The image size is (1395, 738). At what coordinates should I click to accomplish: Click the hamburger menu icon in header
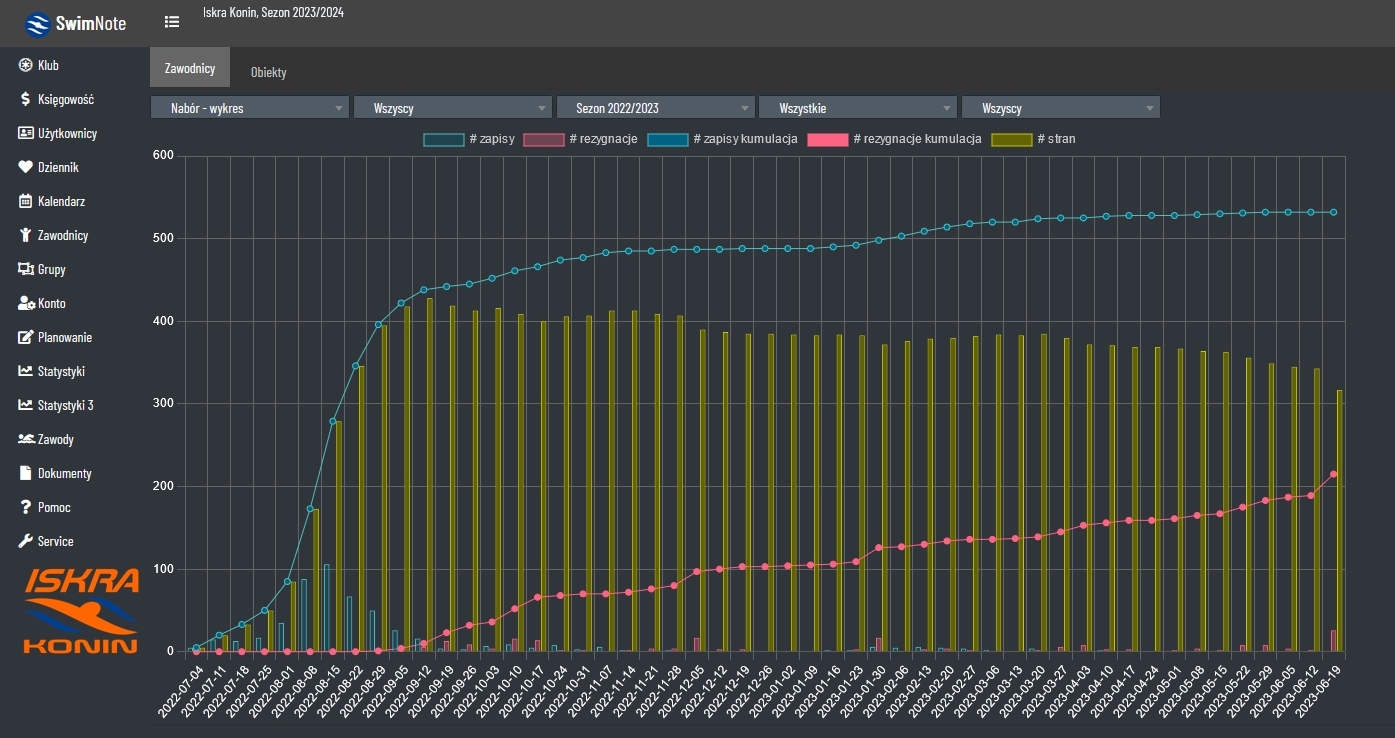tap(172, 22)
